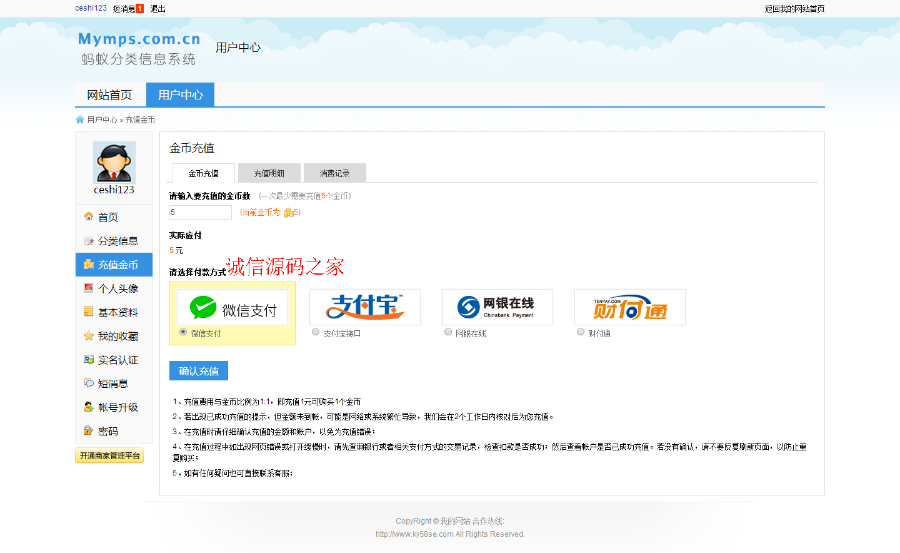
Task: Click the star icon beside 我的收藏
Action: pos(88,336)
